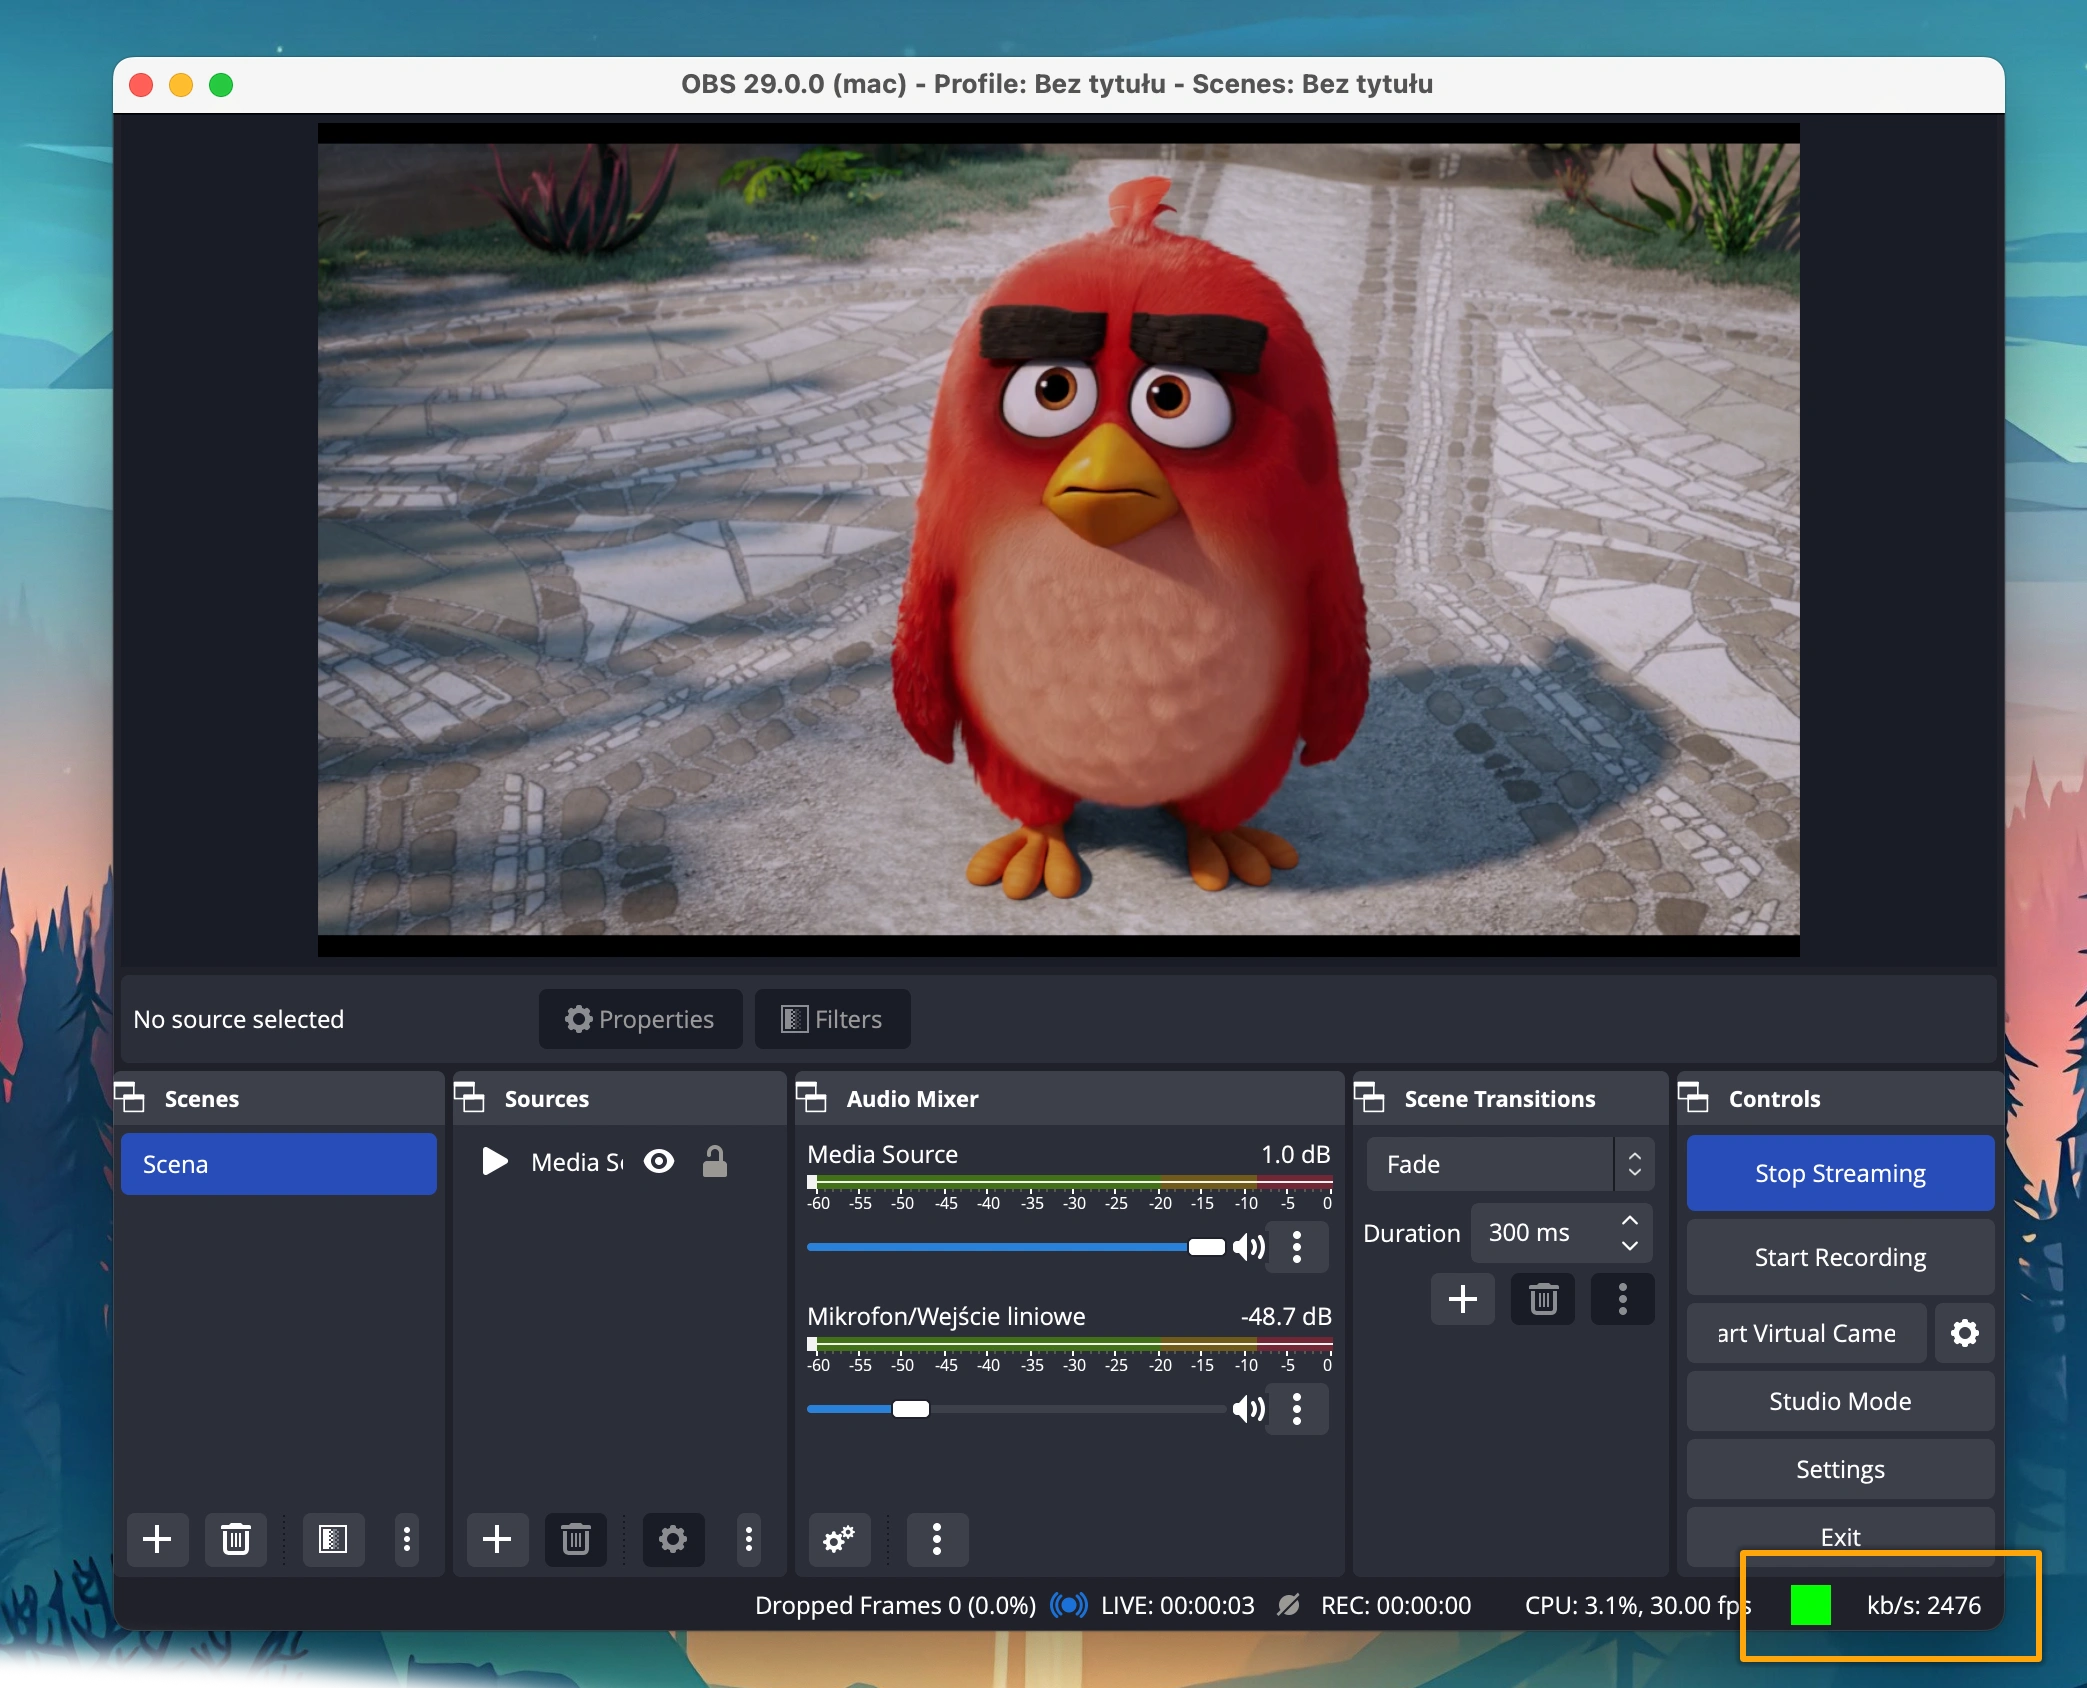
Task: Add a scene transition plus icon
Action: pos(1462,1299)
